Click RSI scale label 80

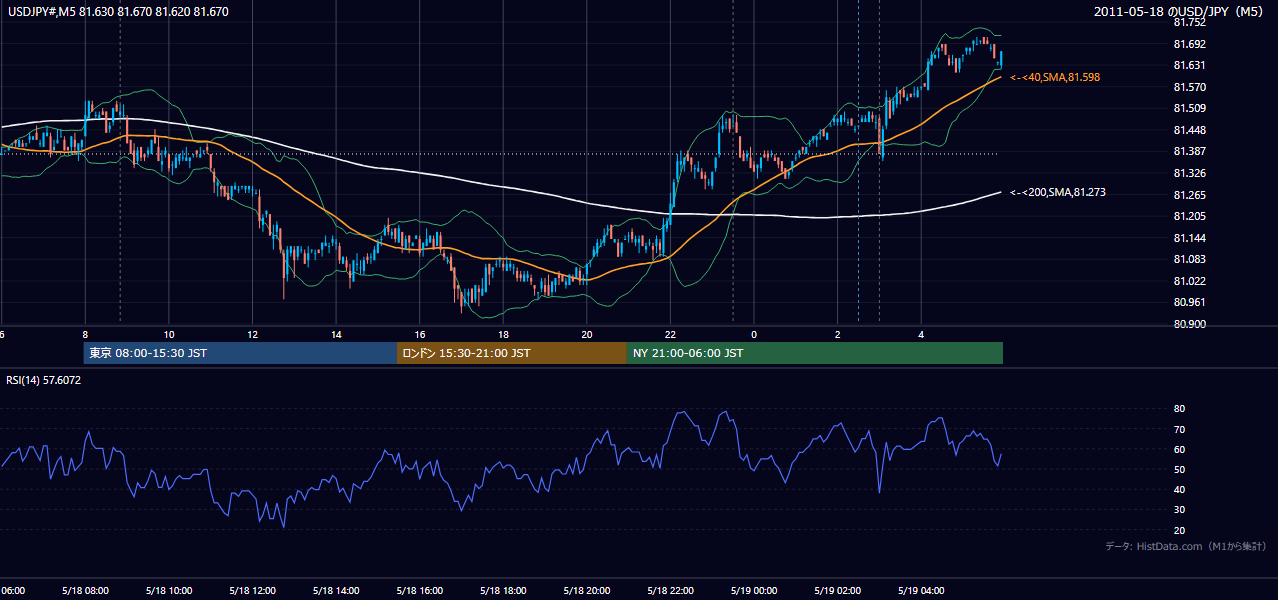coord(1179,409)
